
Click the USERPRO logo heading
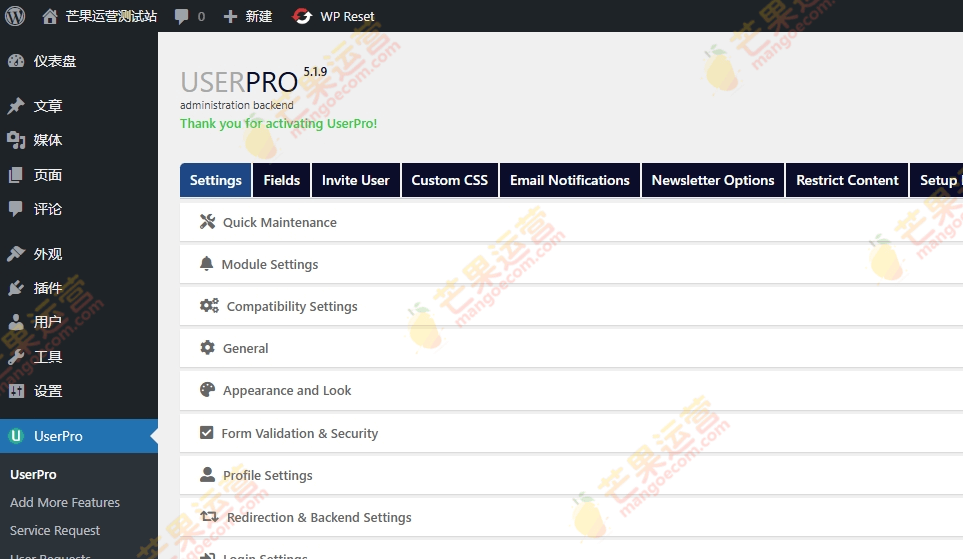tap(239, 82)
